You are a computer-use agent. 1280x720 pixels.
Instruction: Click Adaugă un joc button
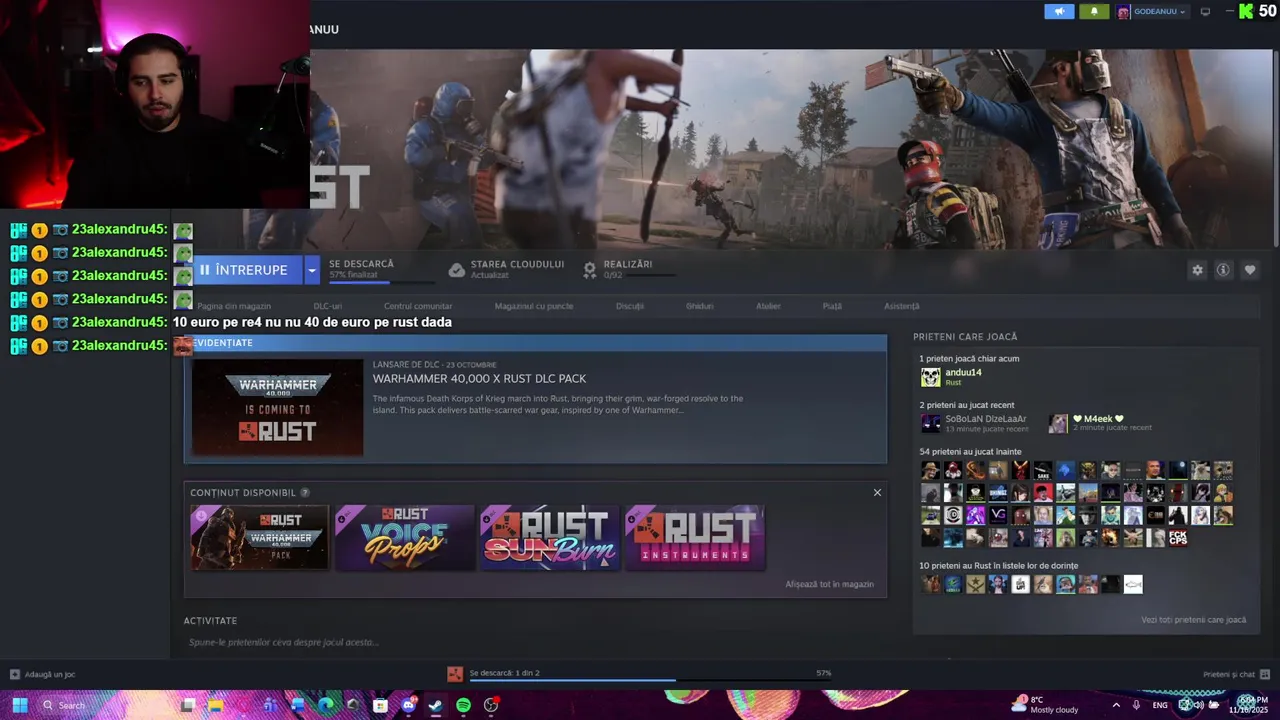(42, 674)
